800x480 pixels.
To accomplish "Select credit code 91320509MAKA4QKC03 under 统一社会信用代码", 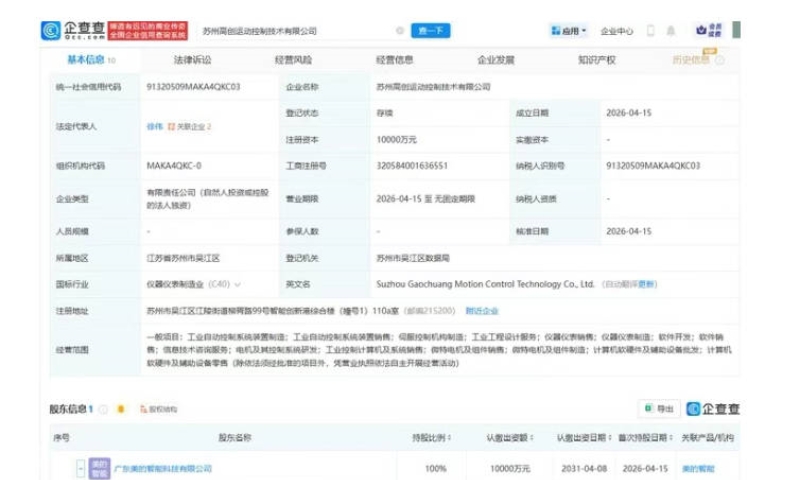I will point(193,87).
